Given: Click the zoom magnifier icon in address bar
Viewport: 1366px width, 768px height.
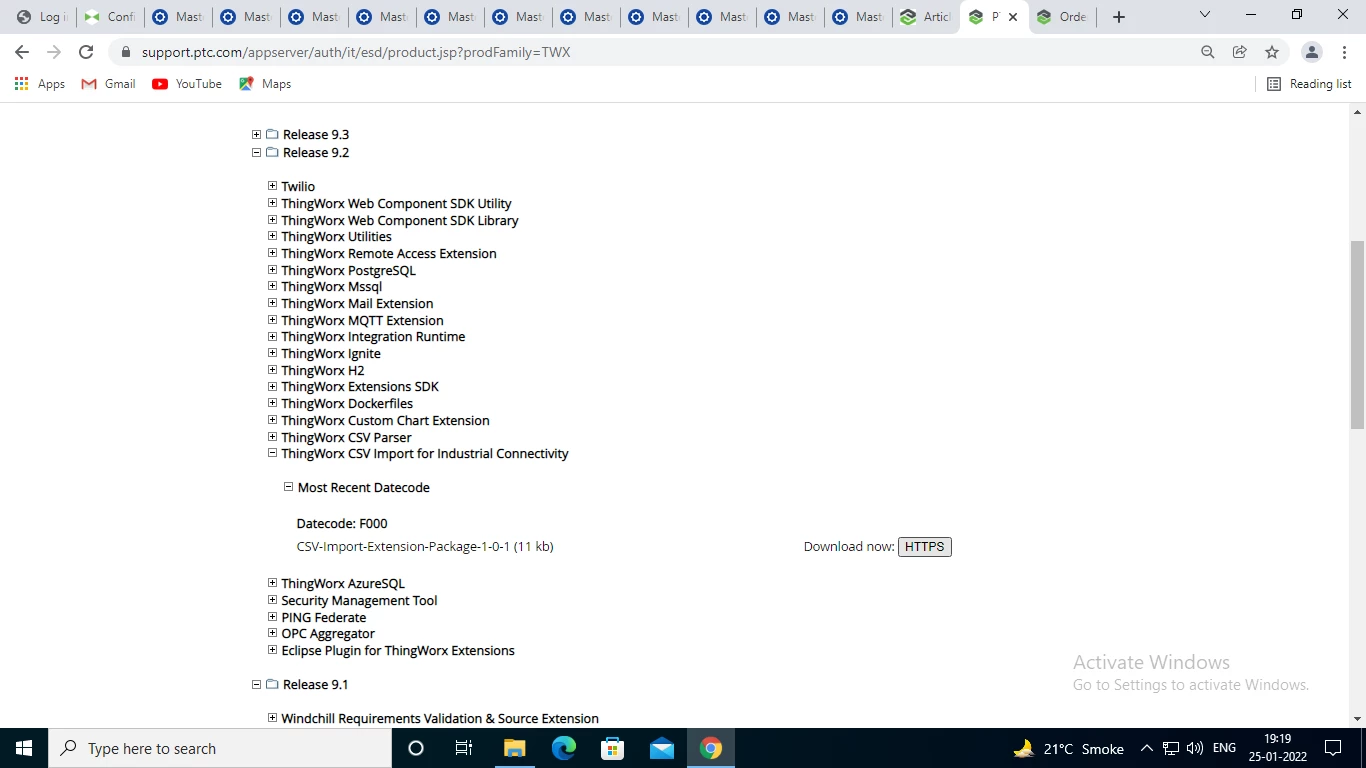Looking at the screenshot, I should (1208, 52).
